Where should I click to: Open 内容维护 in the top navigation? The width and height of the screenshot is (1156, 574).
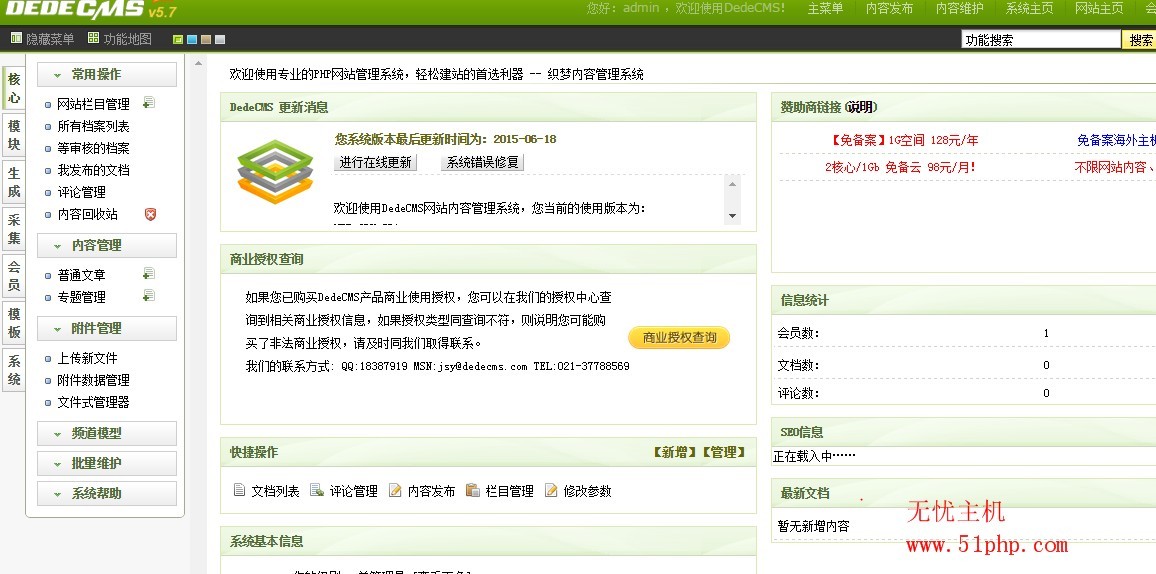click(x=959, y=9)
